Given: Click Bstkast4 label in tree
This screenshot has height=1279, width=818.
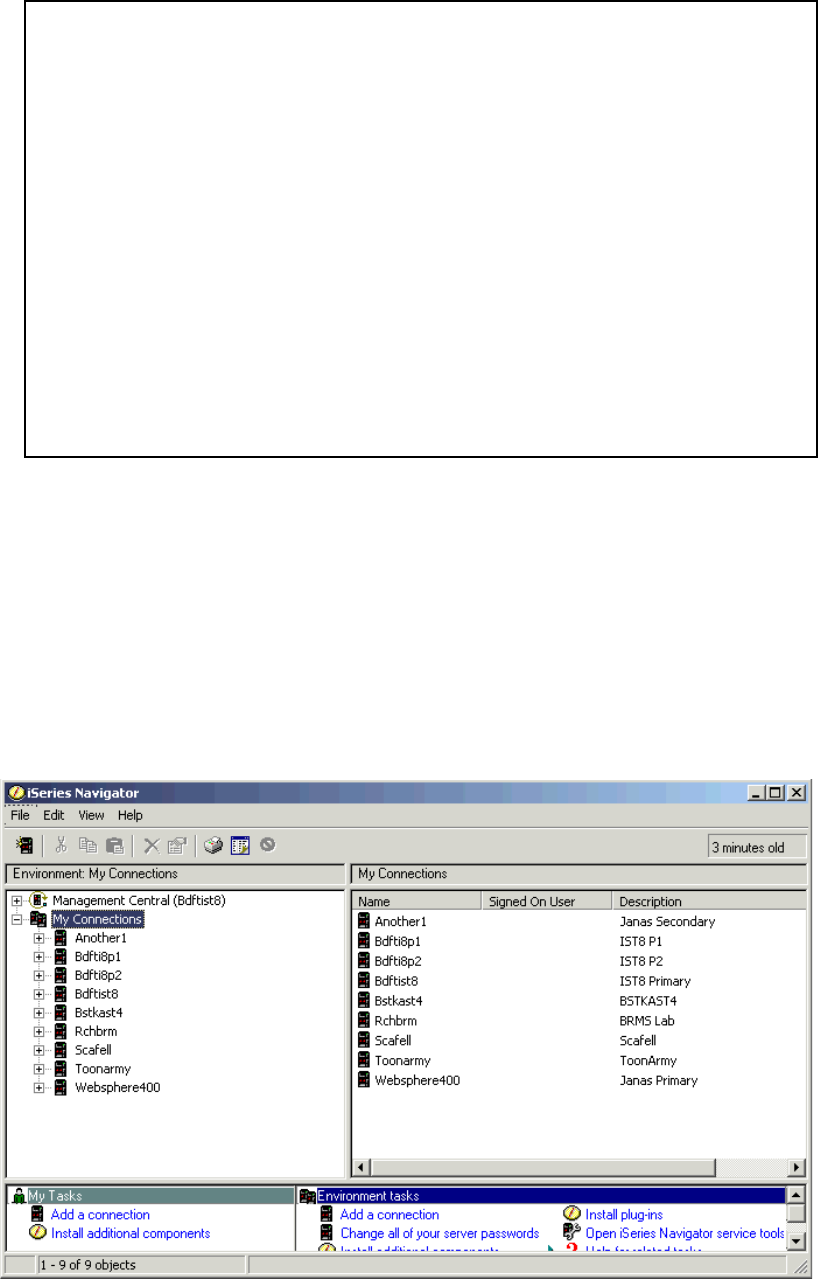Looking at the screenshot, I should [98, 1013].
